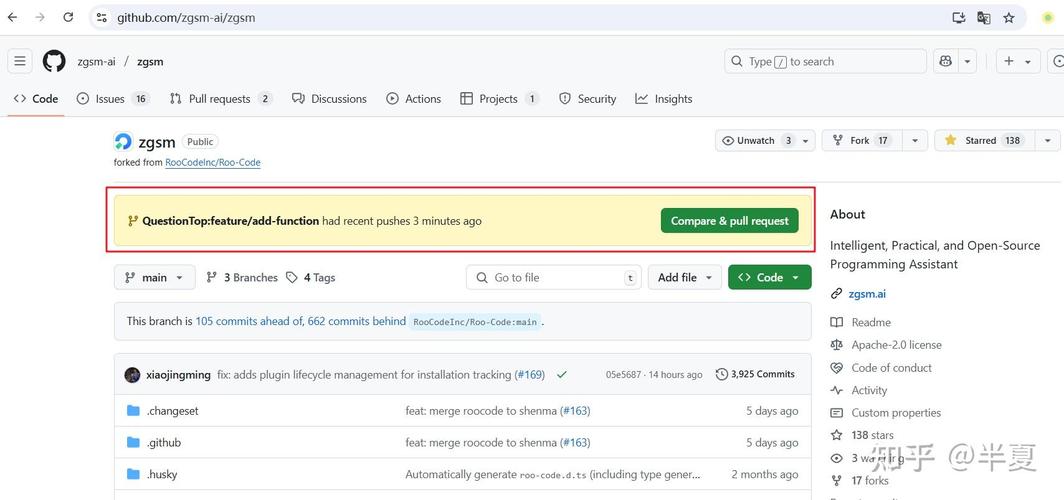Screen dimensions: 1064x500
Task: Open the GitHub hamburger navigation menu
Action: click(20, 61)
